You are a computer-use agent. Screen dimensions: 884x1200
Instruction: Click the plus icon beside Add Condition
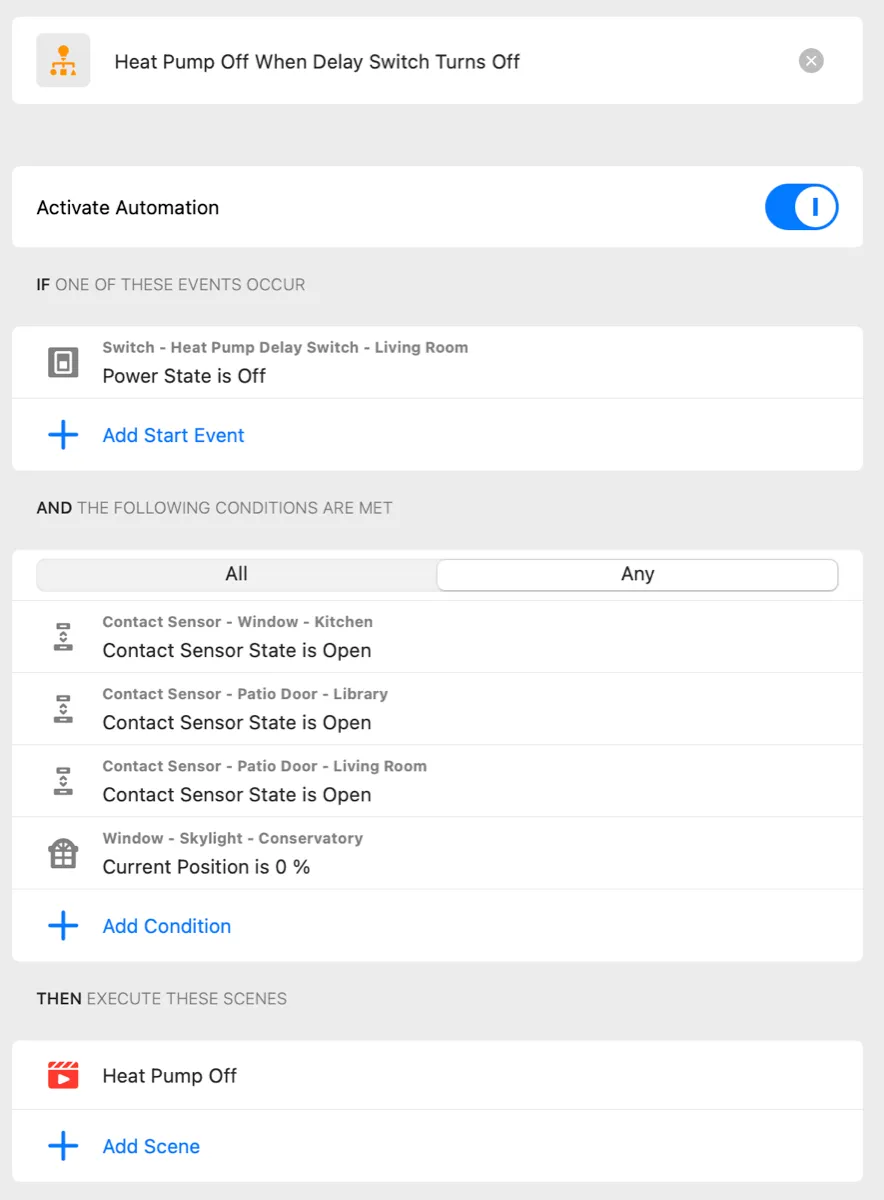(x=63, y=926)
